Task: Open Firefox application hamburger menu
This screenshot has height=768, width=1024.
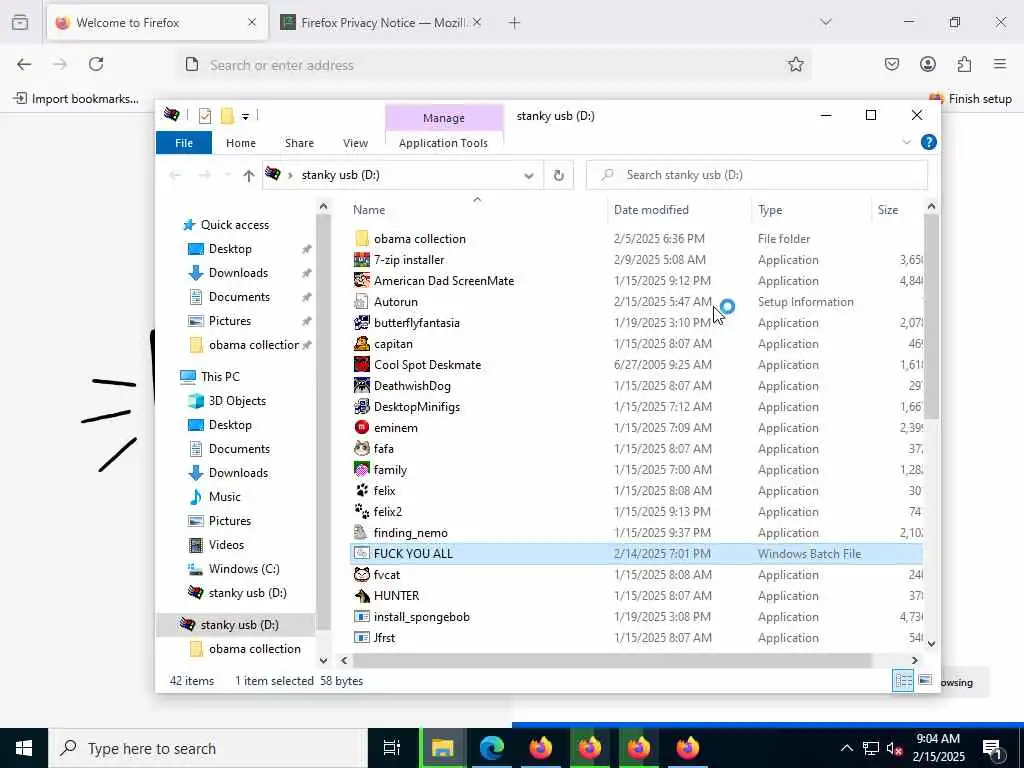Action: pos(1000,64)
